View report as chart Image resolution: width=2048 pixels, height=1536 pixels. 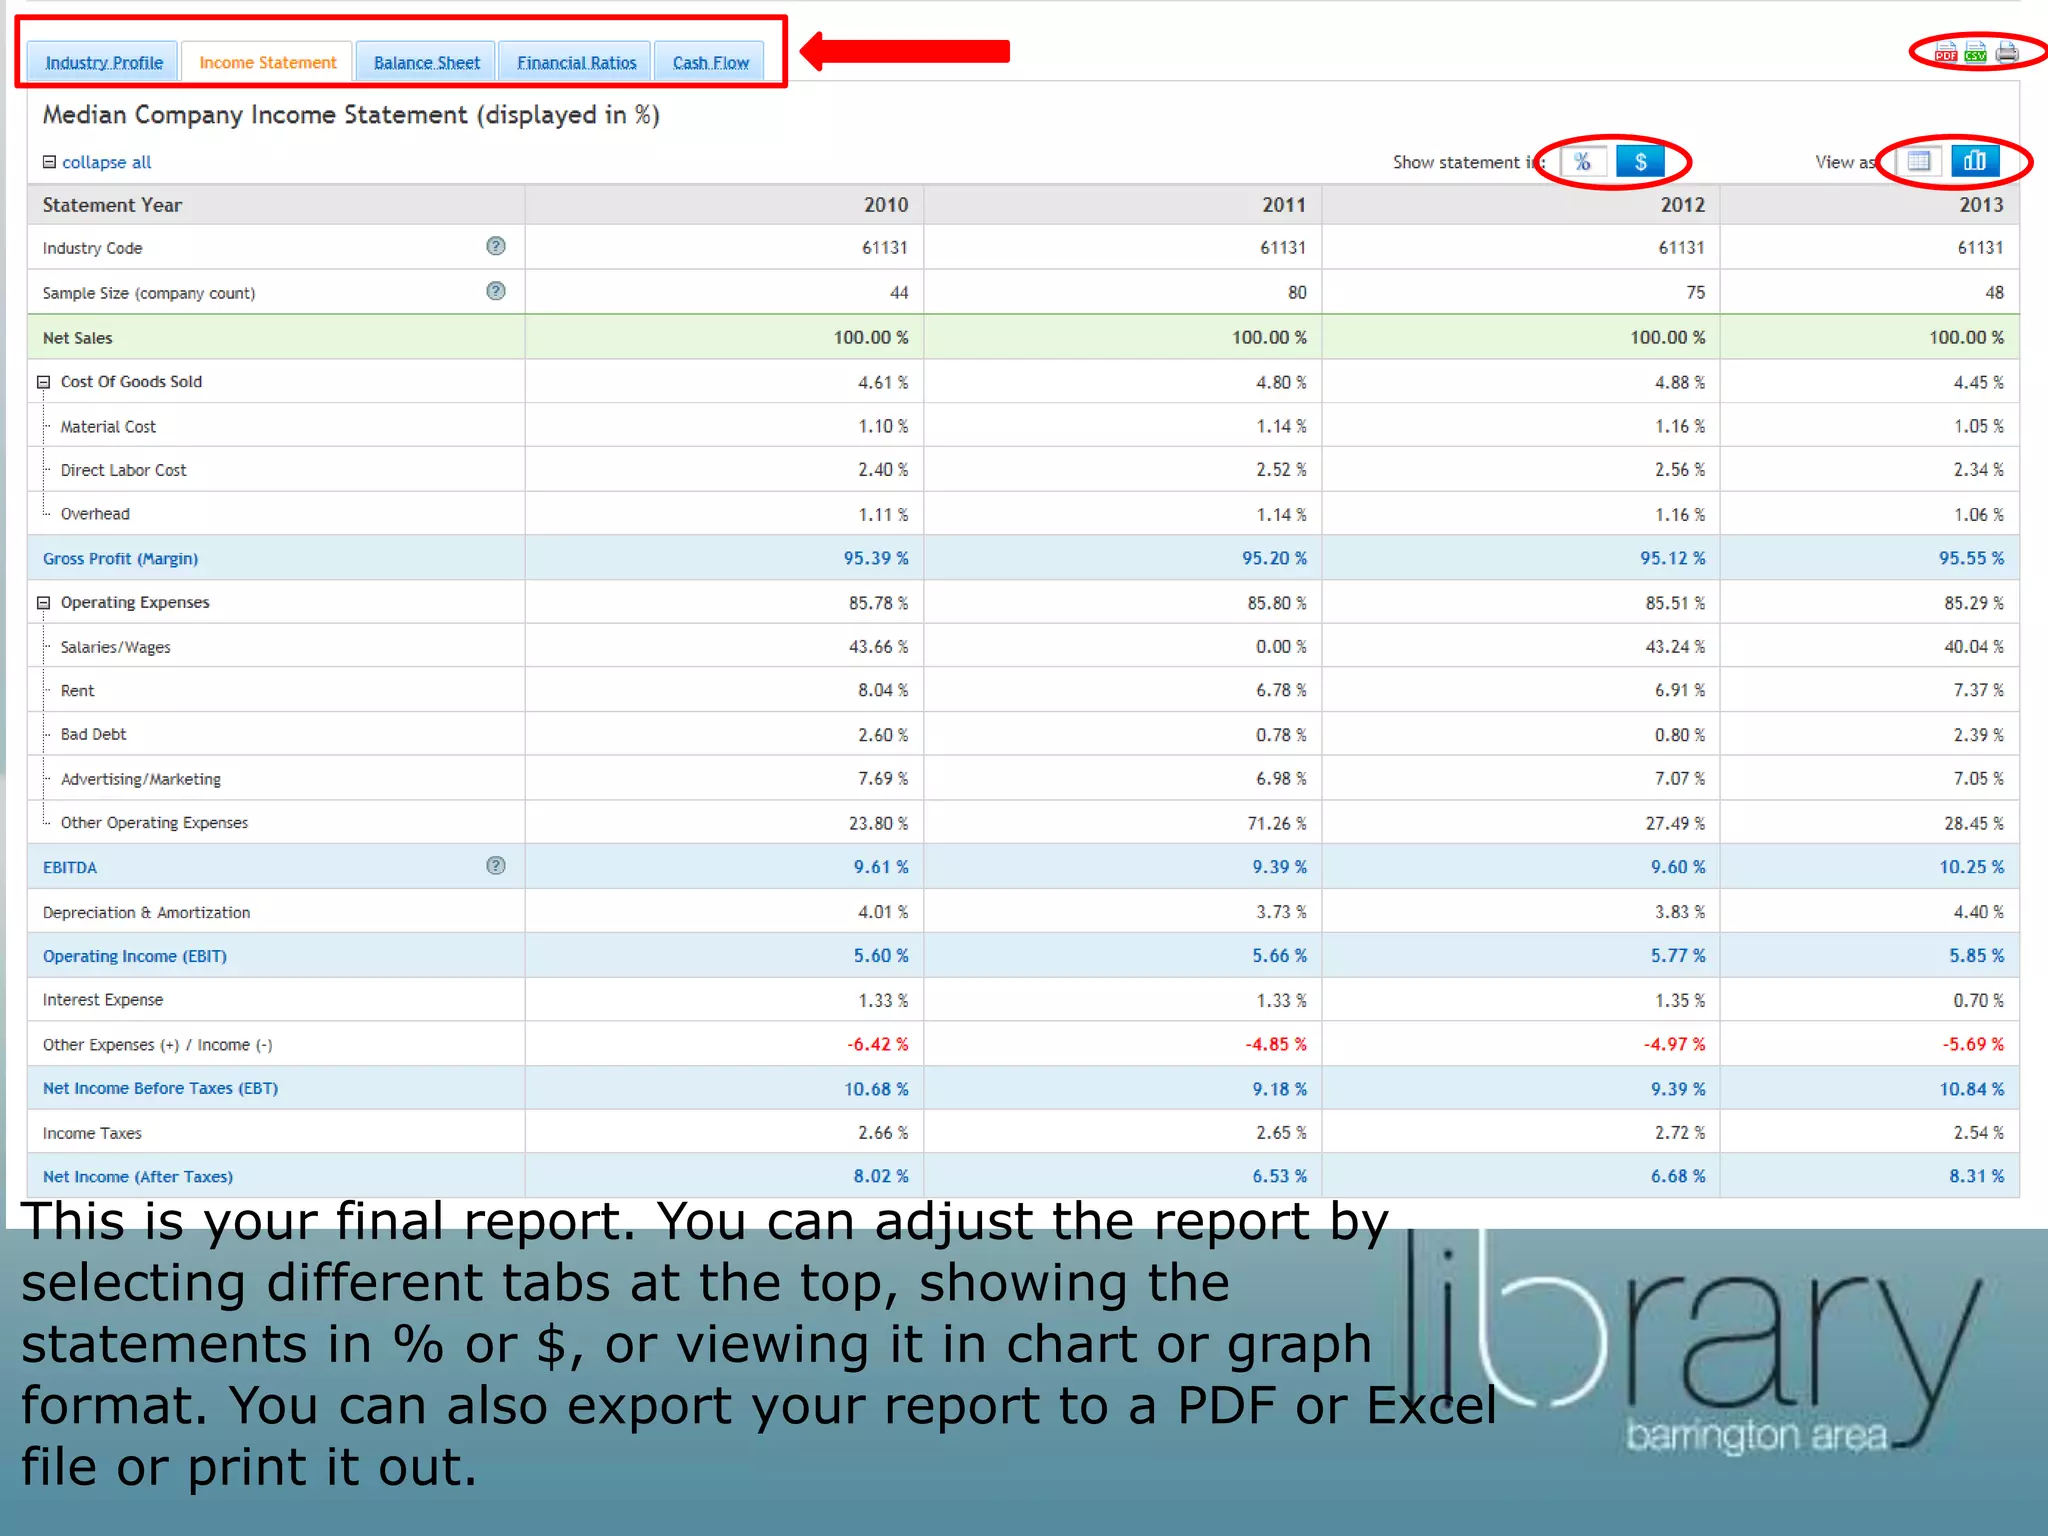pos(1975,161)
